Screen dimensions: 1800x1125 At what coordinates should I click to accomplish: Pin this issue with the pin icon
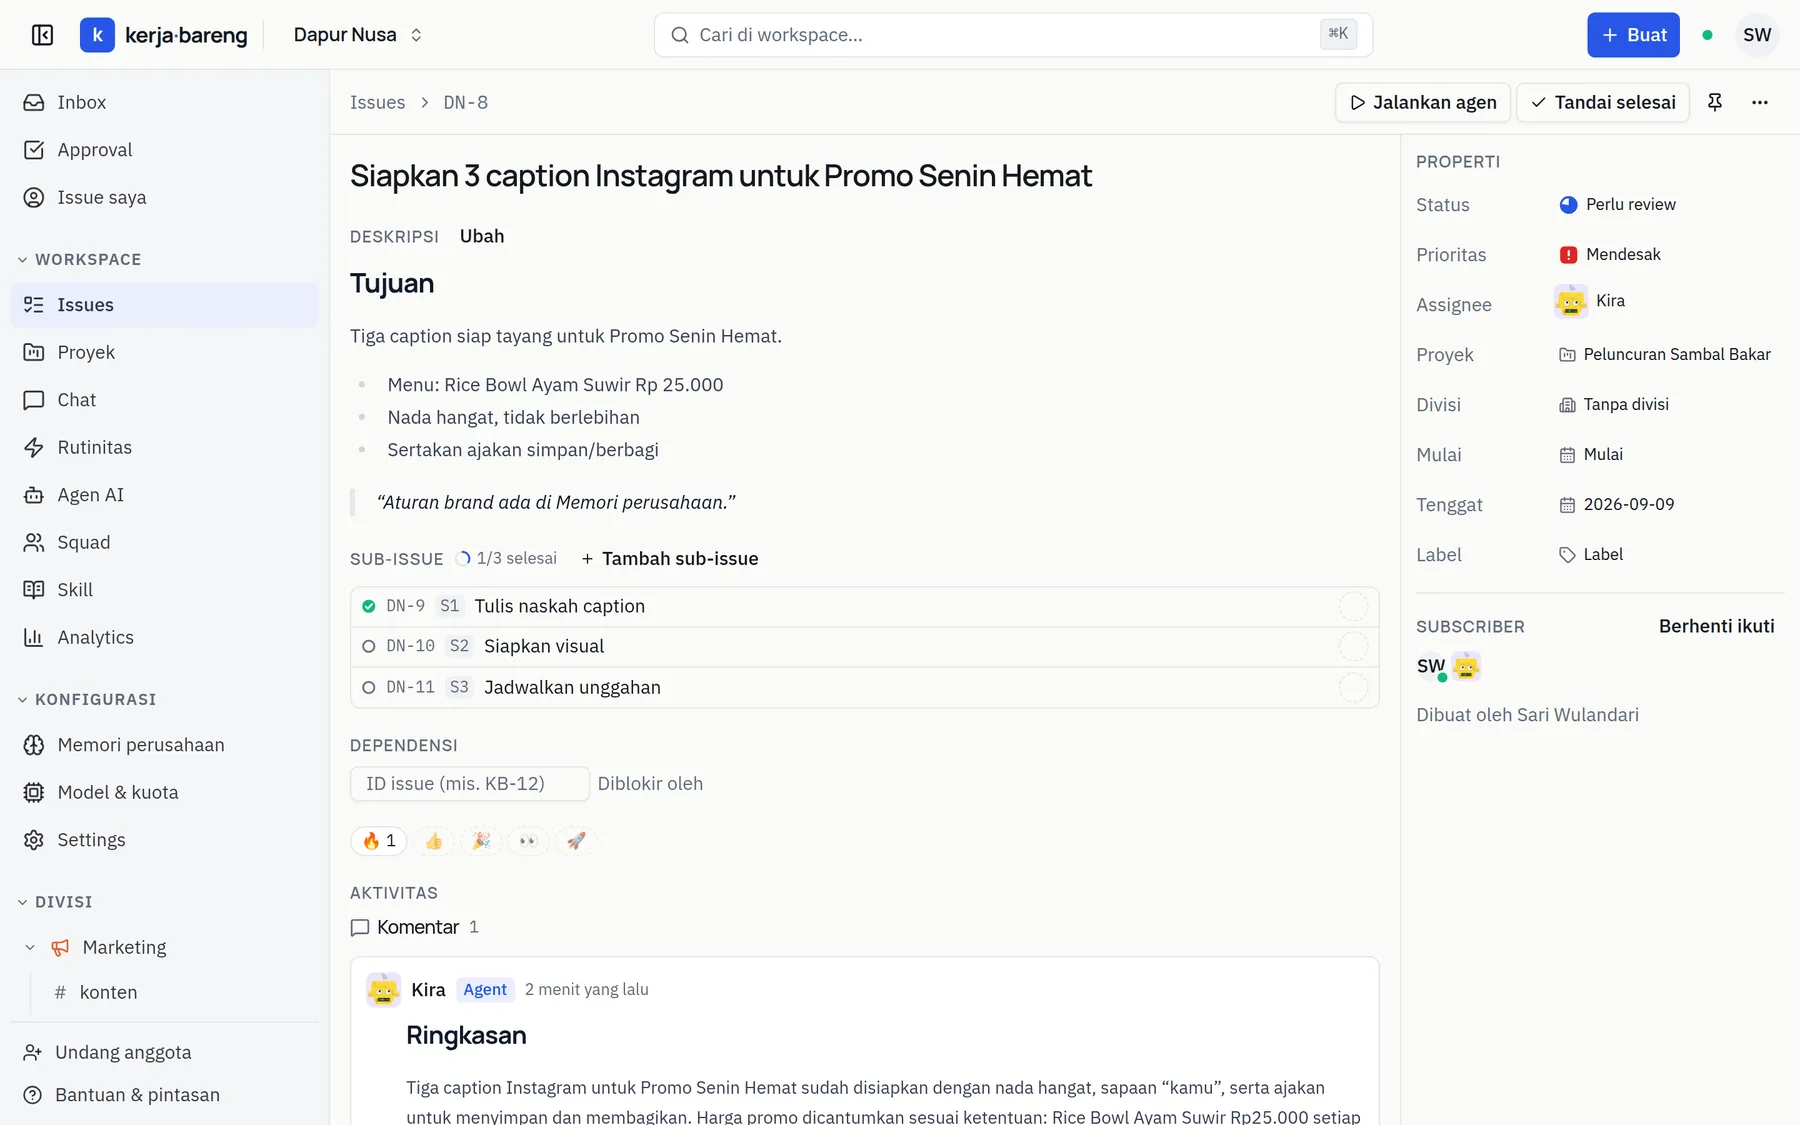point(1714,102)
